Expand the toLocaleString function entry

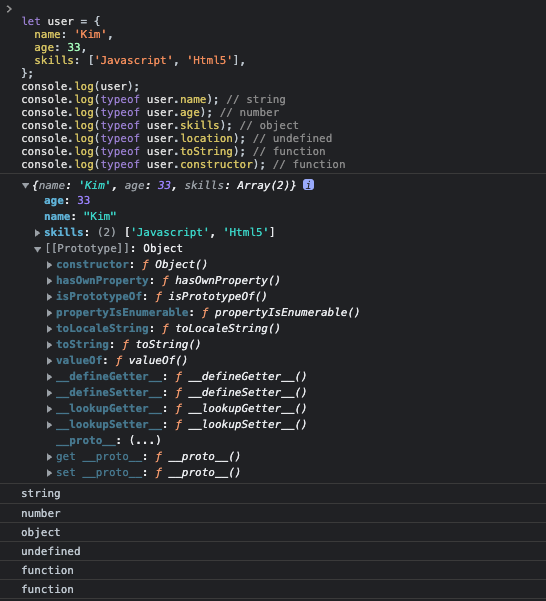[49, 329]
